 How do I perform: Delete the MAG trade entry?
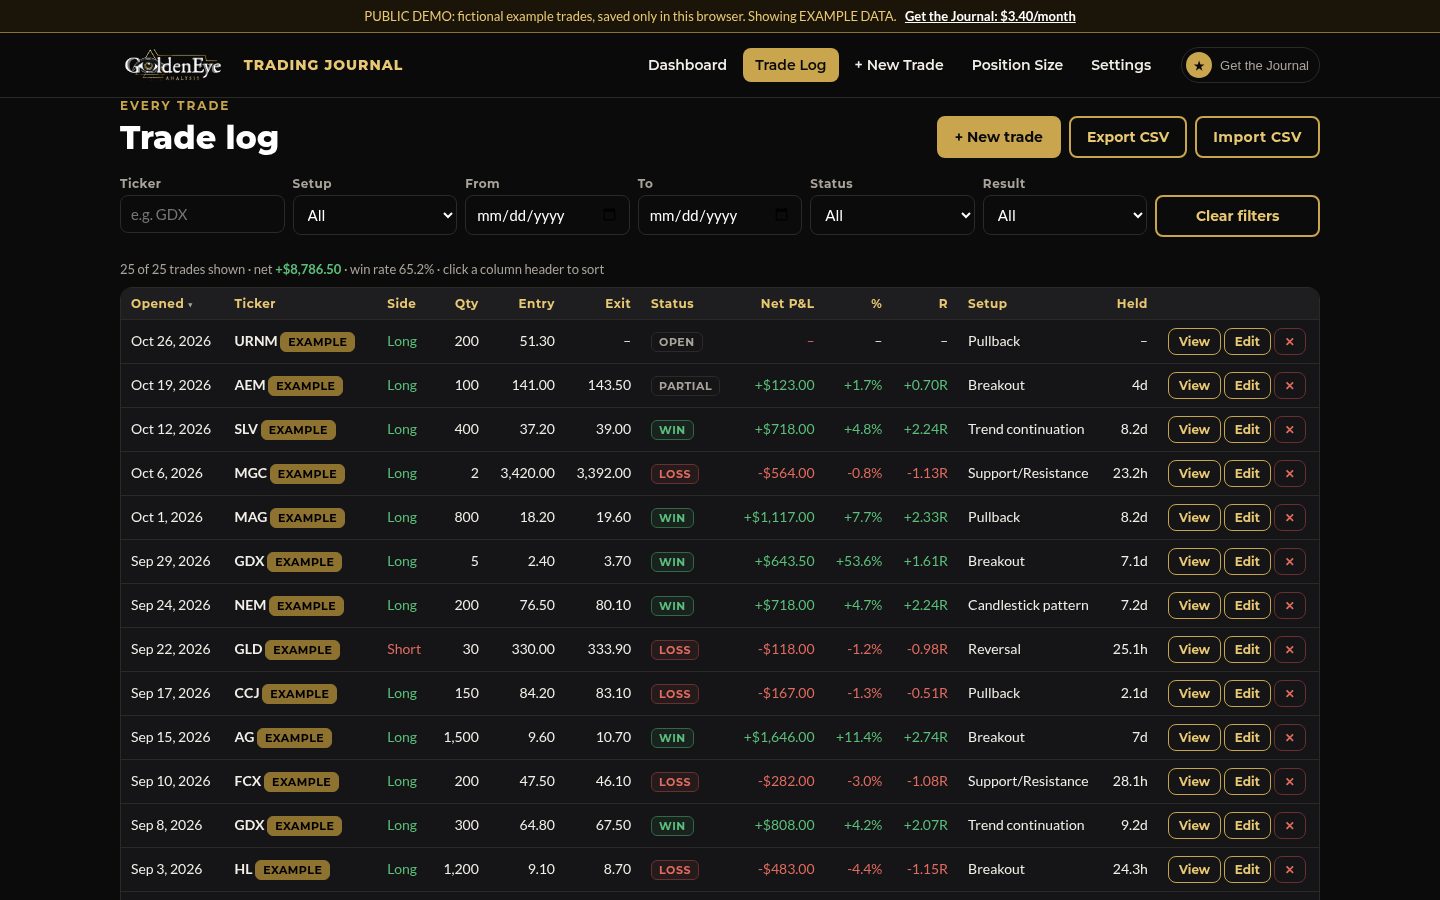tap(1290, 518)
